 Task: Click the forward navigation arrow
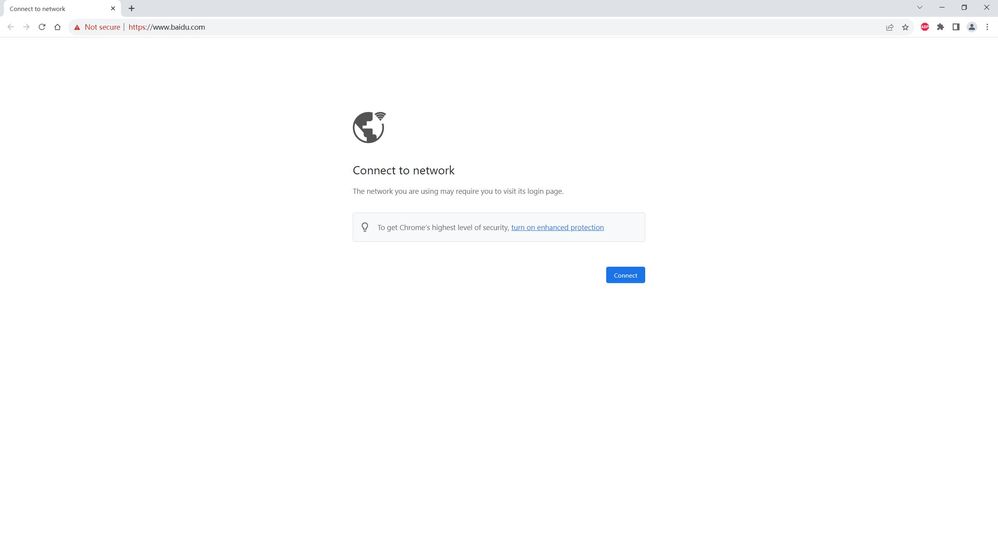coord(26,27)
